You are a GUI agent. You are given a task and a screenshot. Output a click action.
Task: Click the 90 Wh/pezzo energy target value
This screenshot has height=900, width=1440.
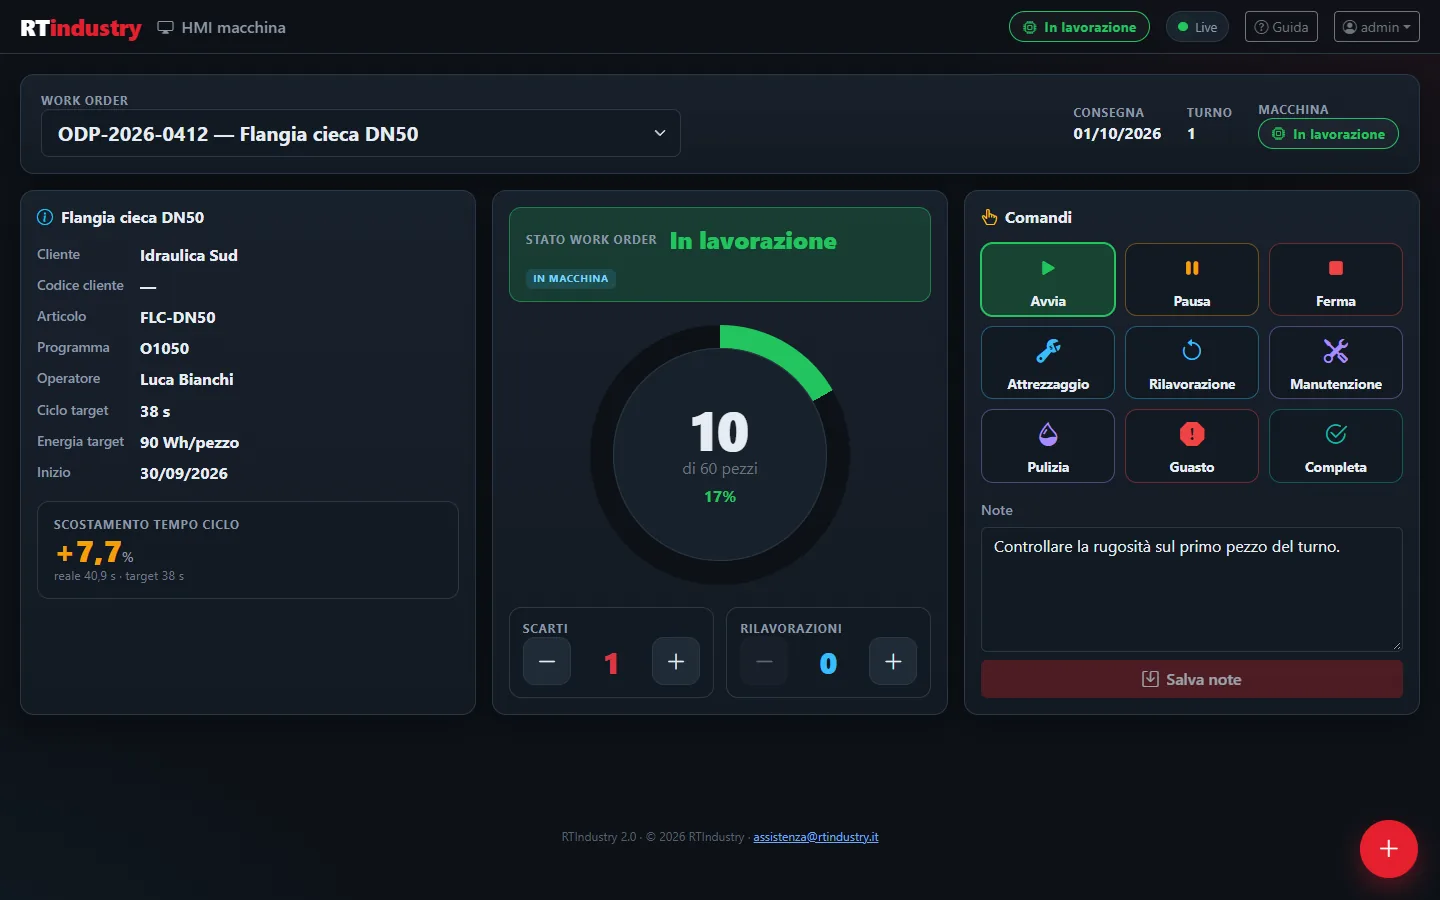(190, 442)
